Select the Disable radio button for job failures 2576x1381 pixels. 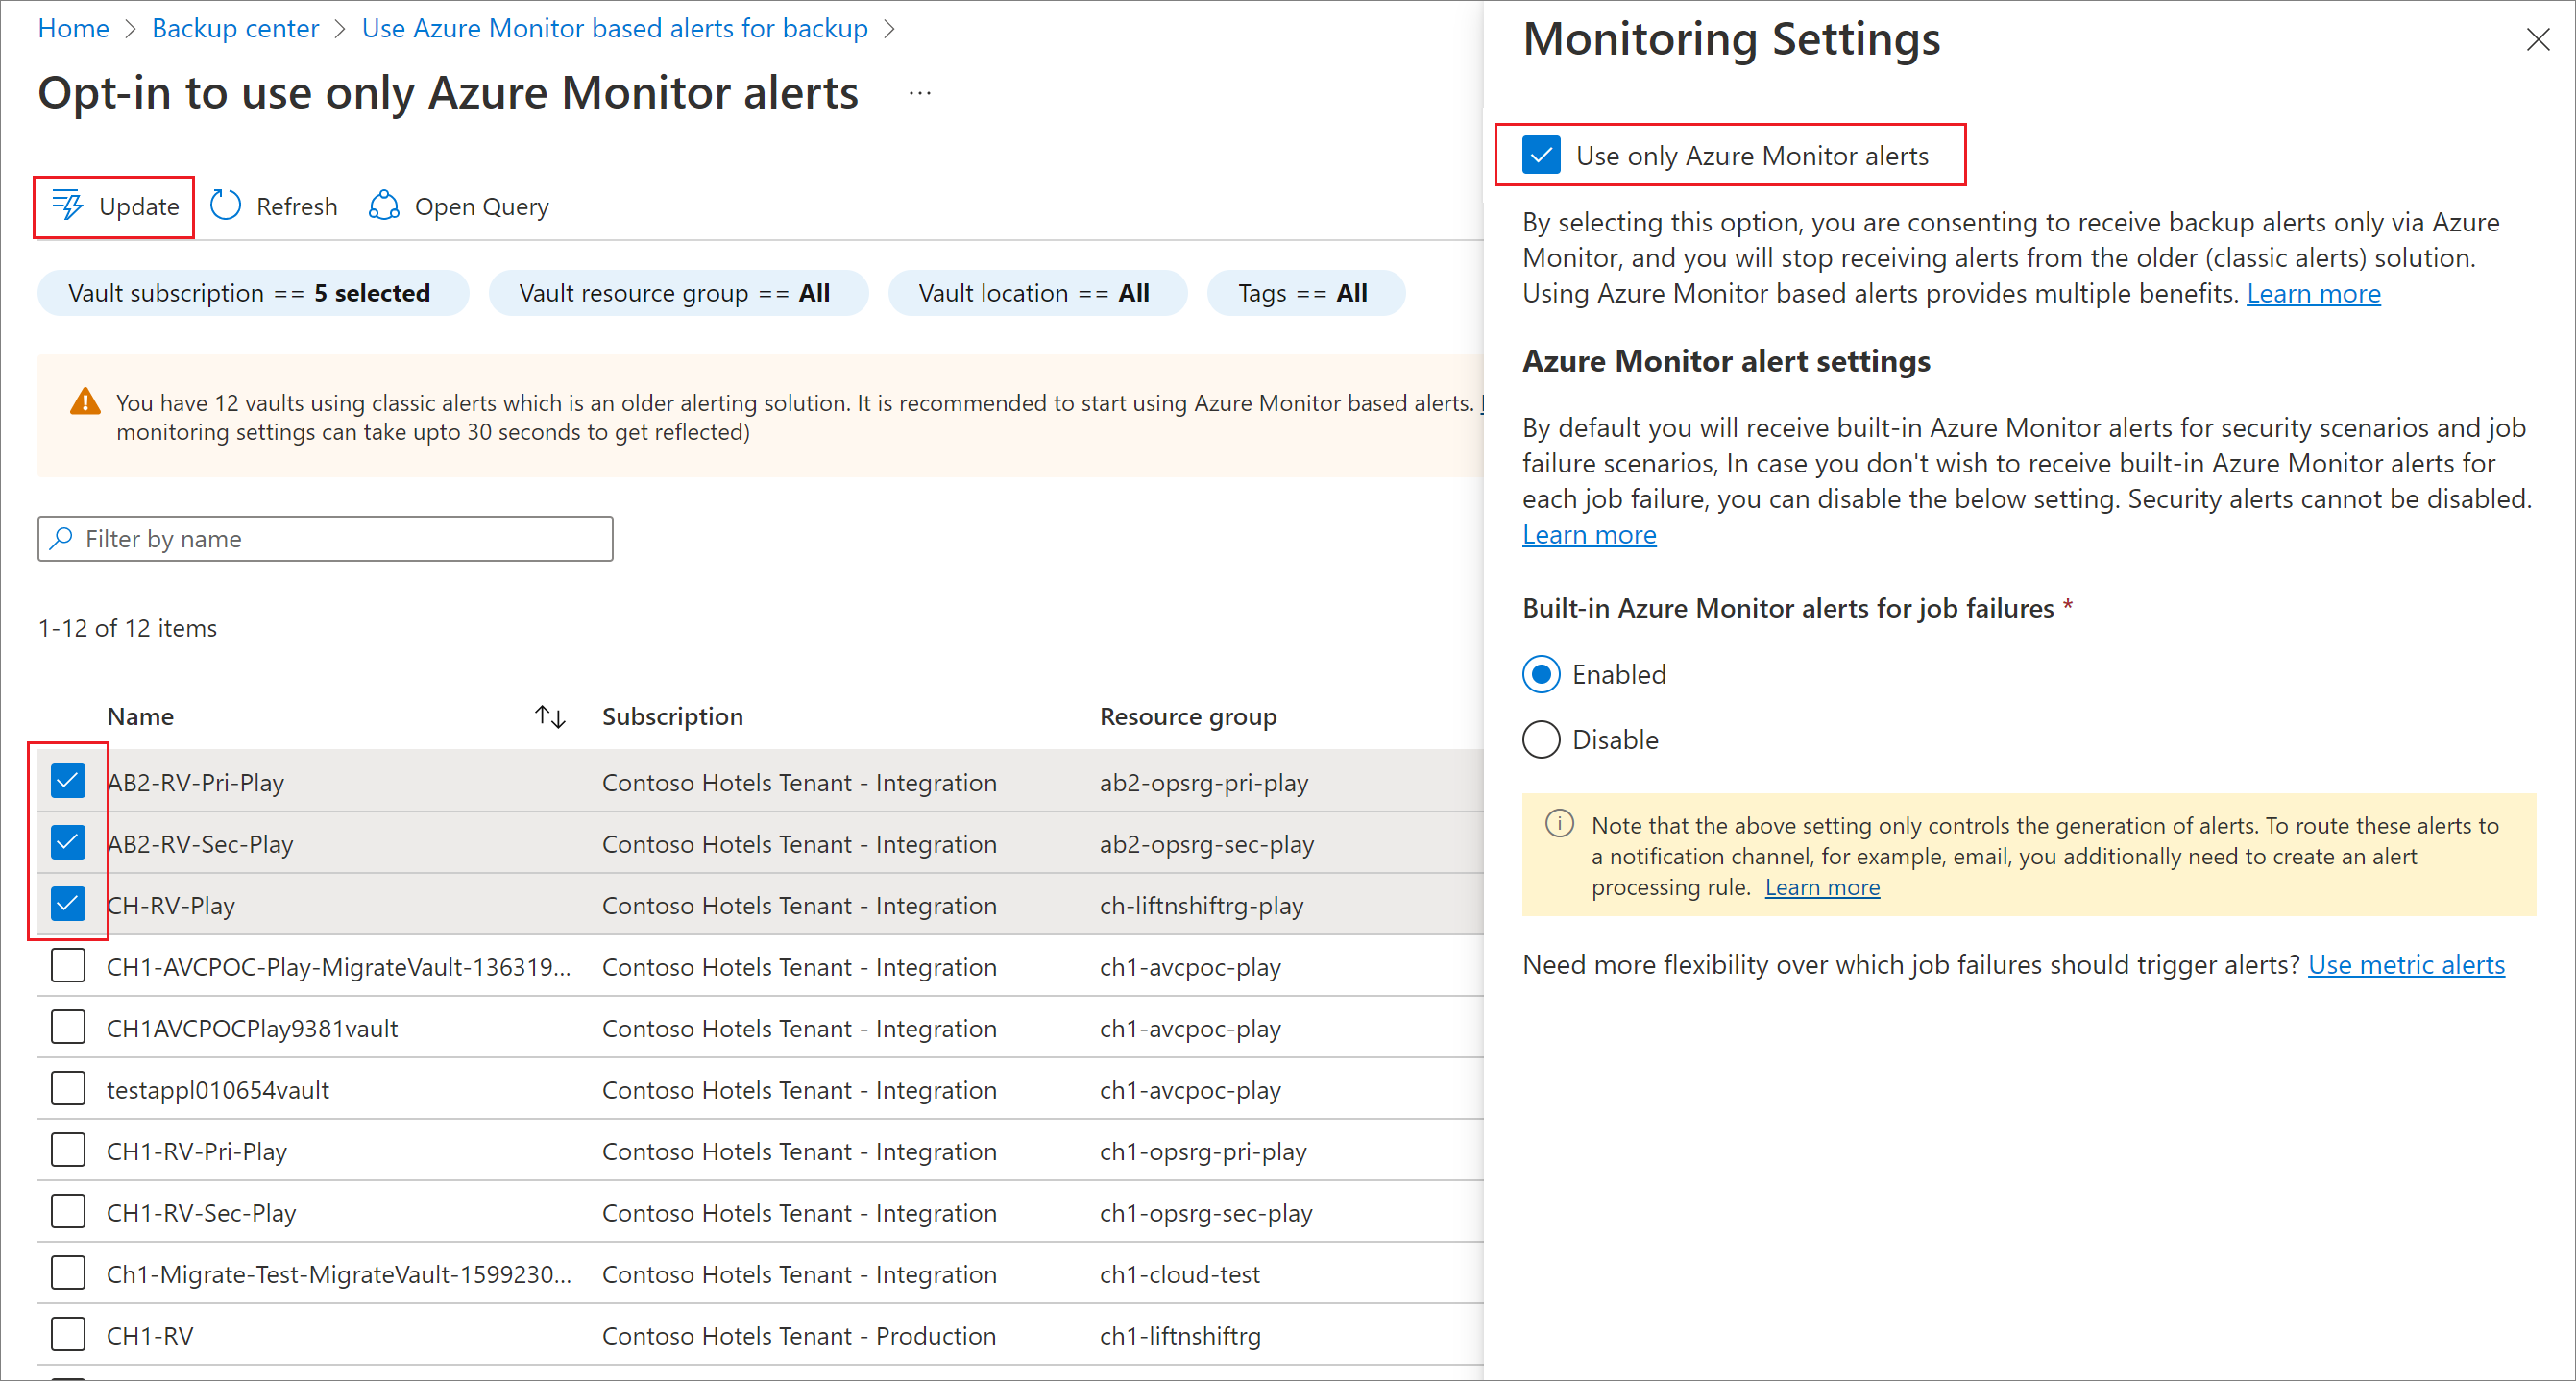pos(1543,738)
